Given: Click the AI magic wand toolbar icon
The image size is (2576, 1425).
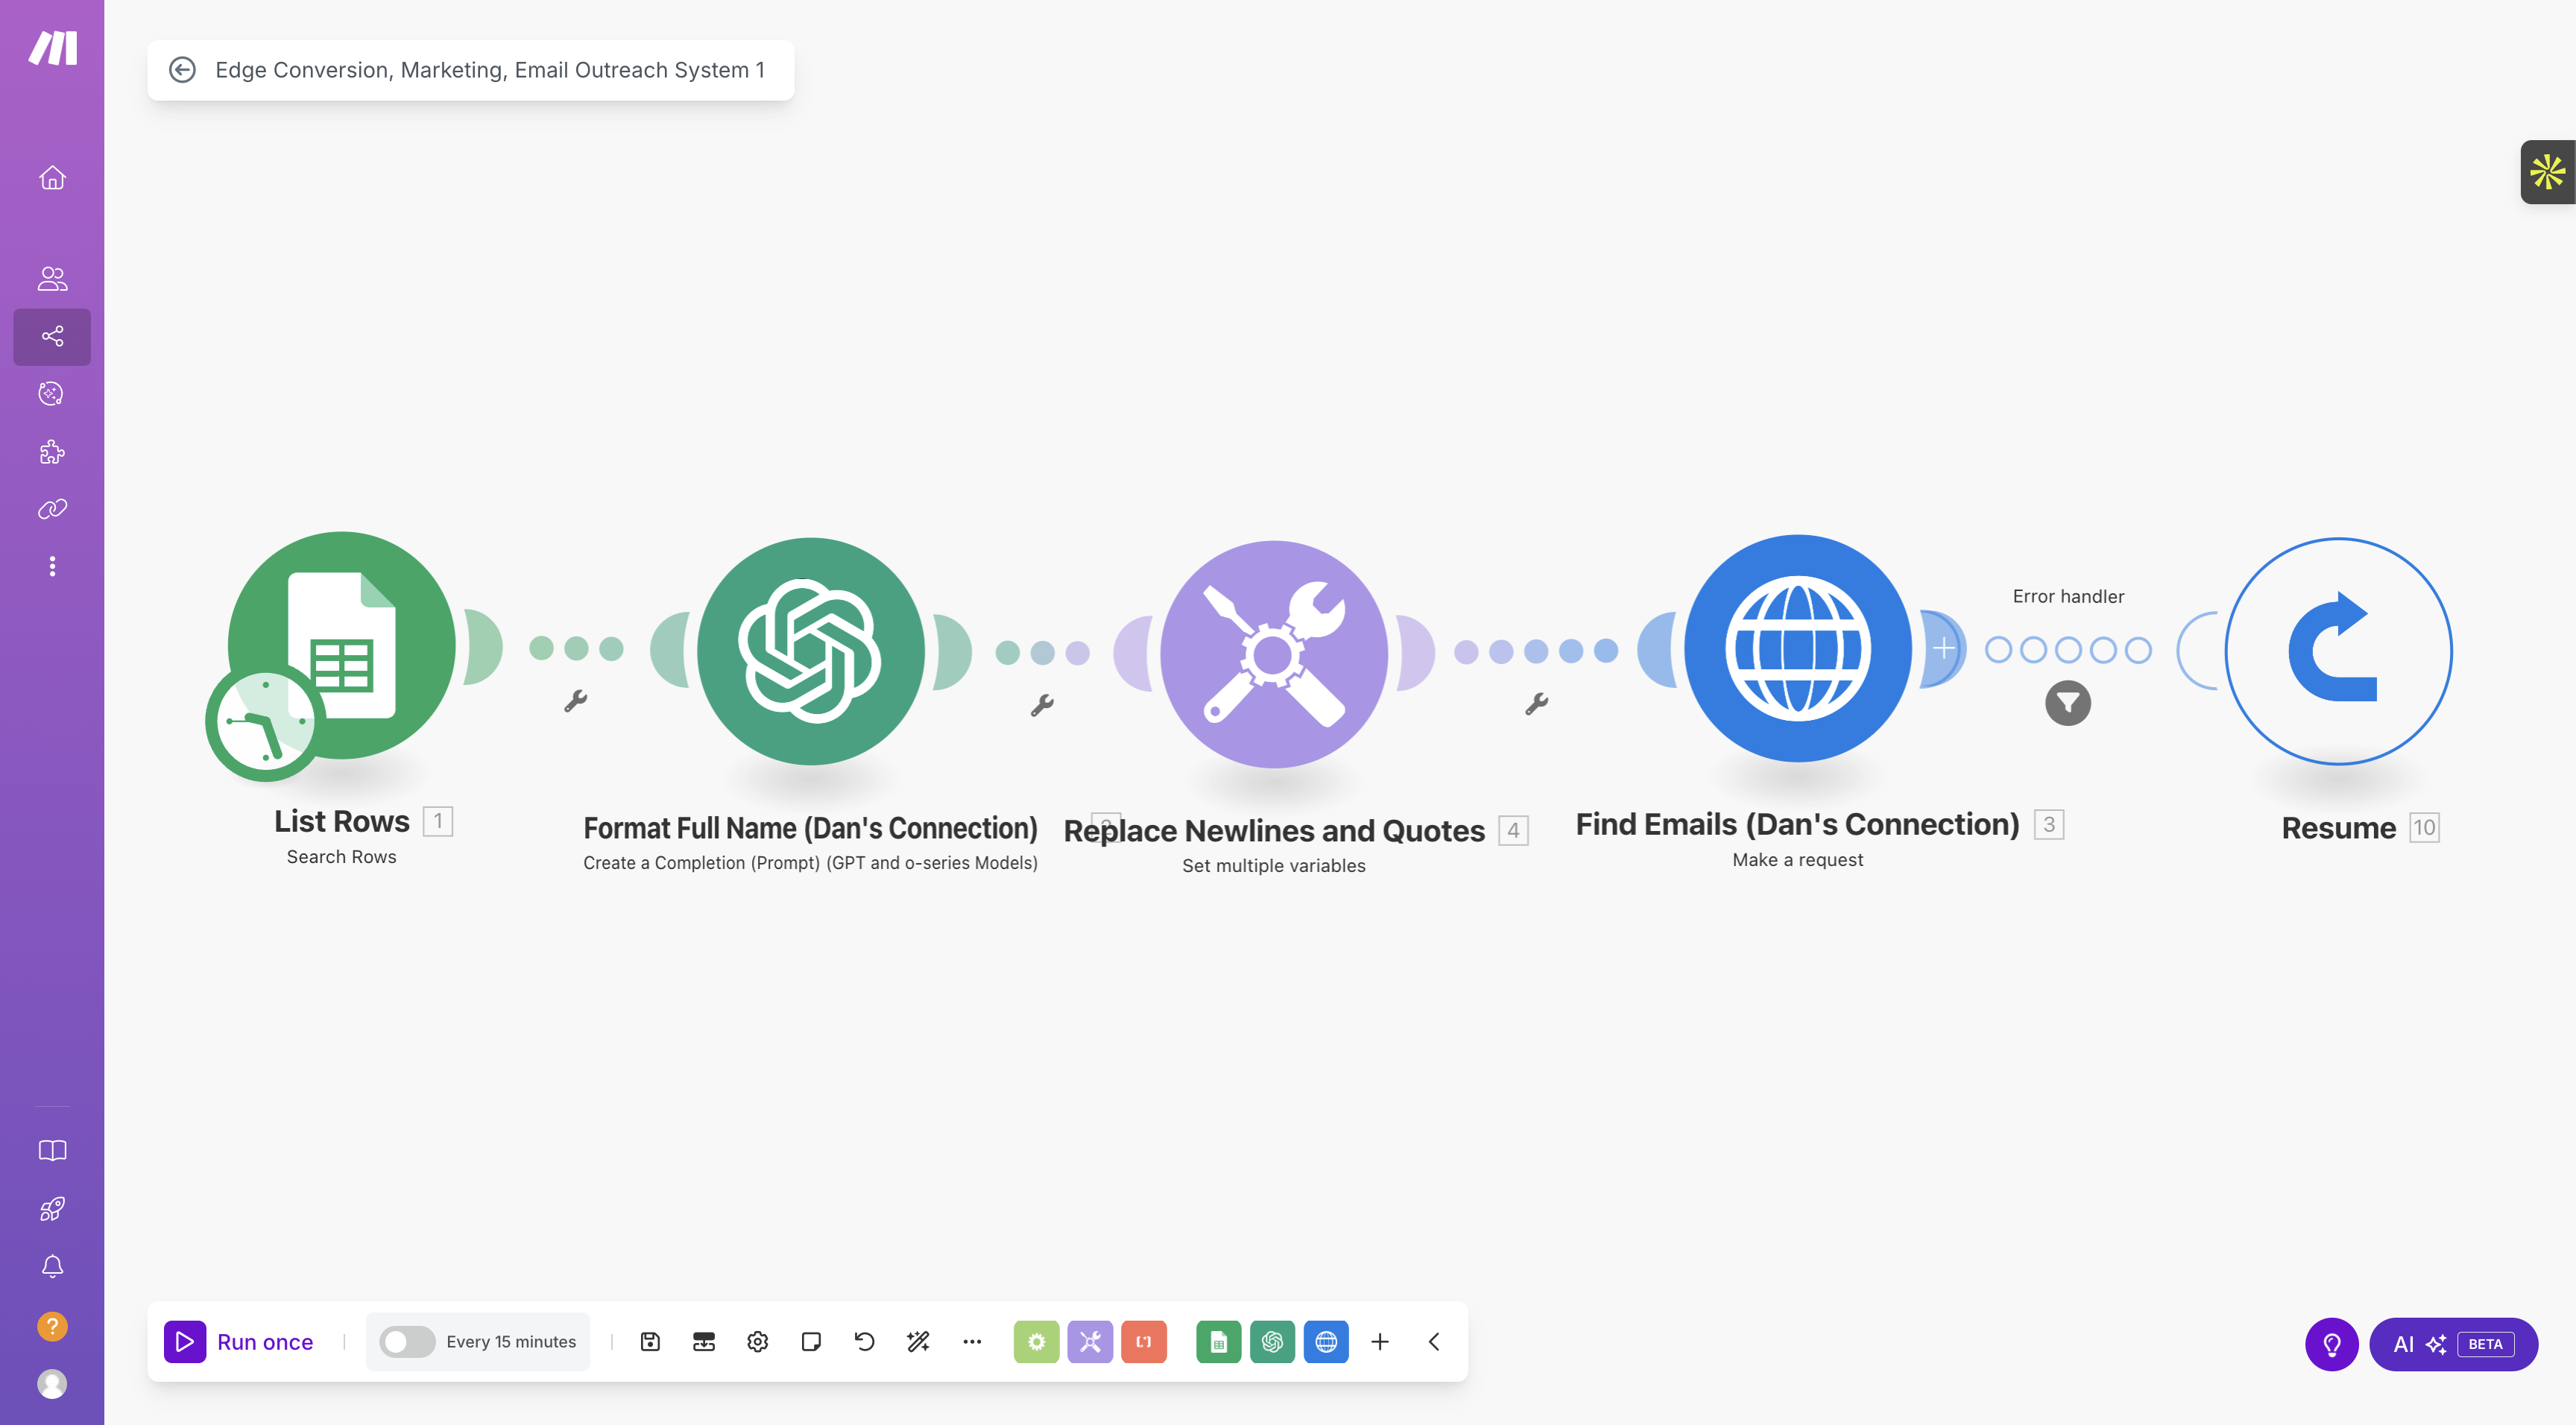Looking at the screenshot, I should (917, 1342).
